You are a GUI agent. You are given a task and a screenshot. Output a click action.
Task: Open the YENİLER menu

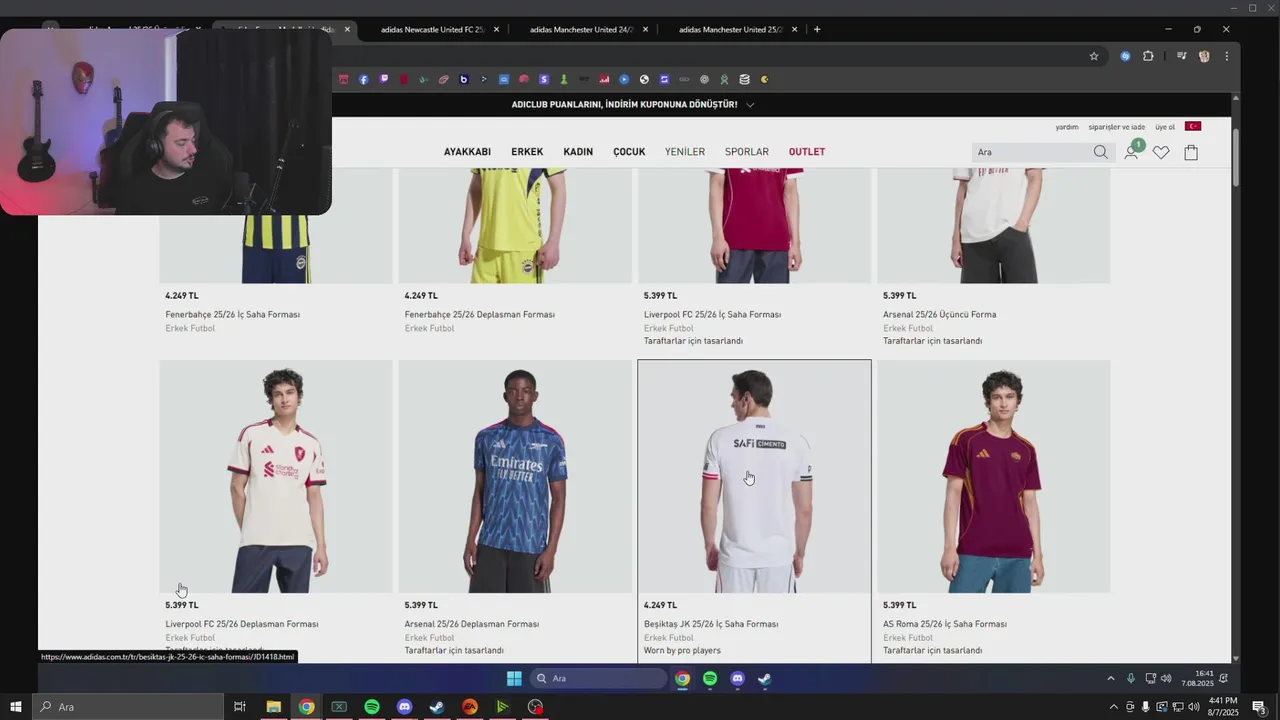coord(685,152)
